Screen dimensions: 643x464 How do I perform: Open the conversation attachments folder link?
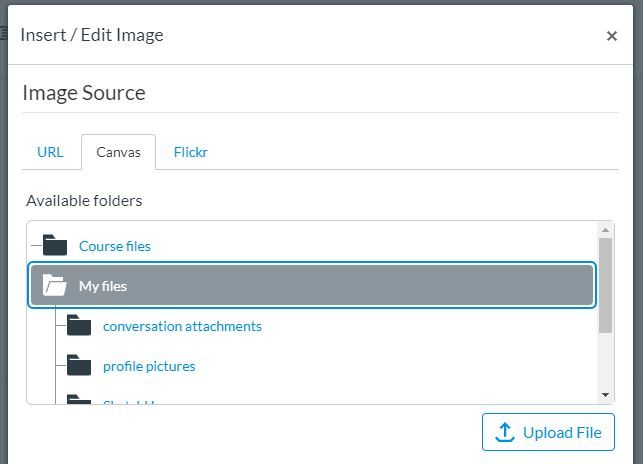182,327
